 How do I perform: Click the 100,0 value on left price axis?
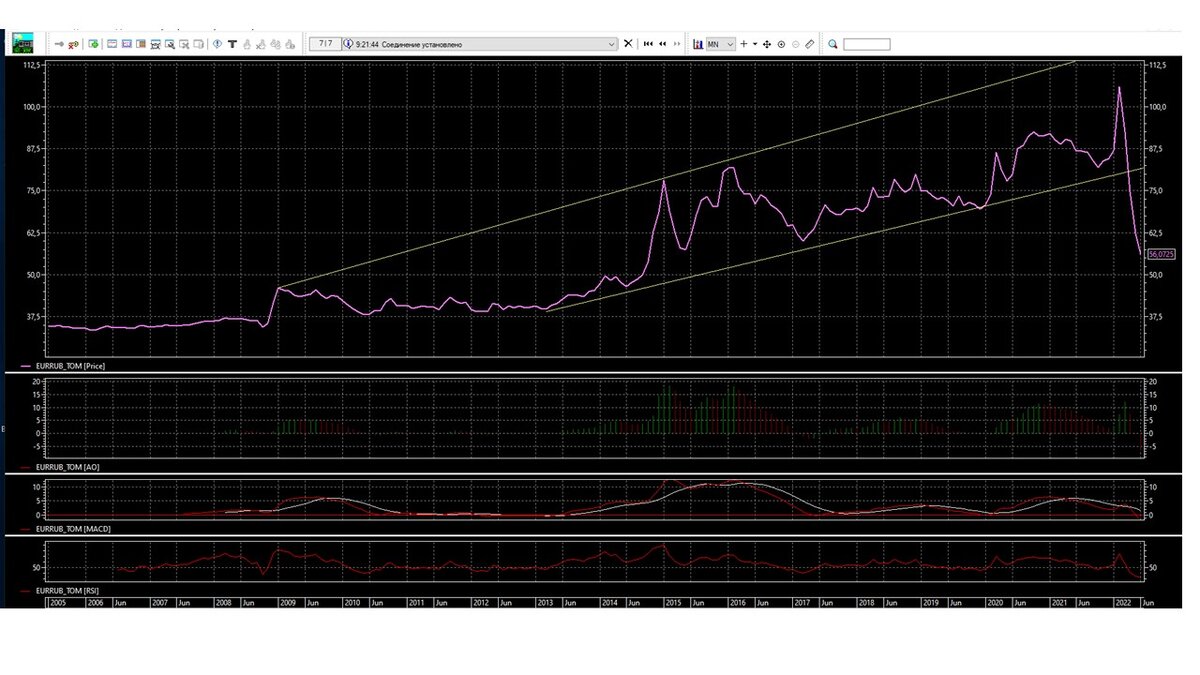click(31, 107)
